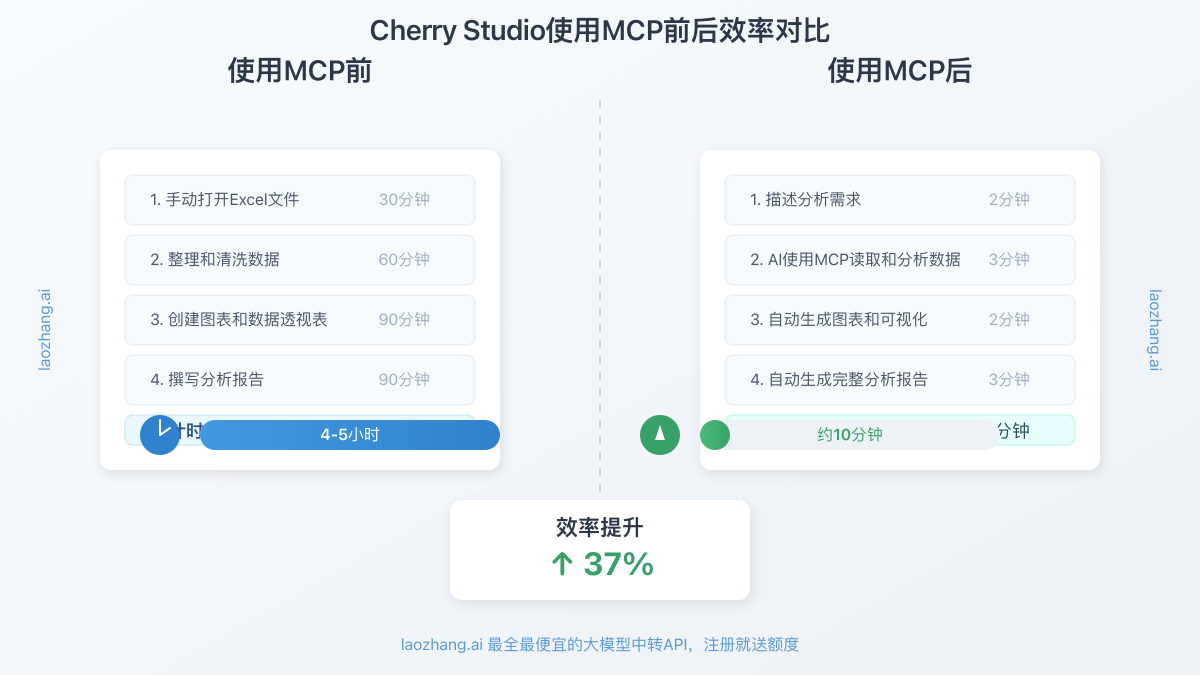Click the 90分钟 value beside 创建图表和数据透视表
This screenshot has height=675, width=1200.
404,320
